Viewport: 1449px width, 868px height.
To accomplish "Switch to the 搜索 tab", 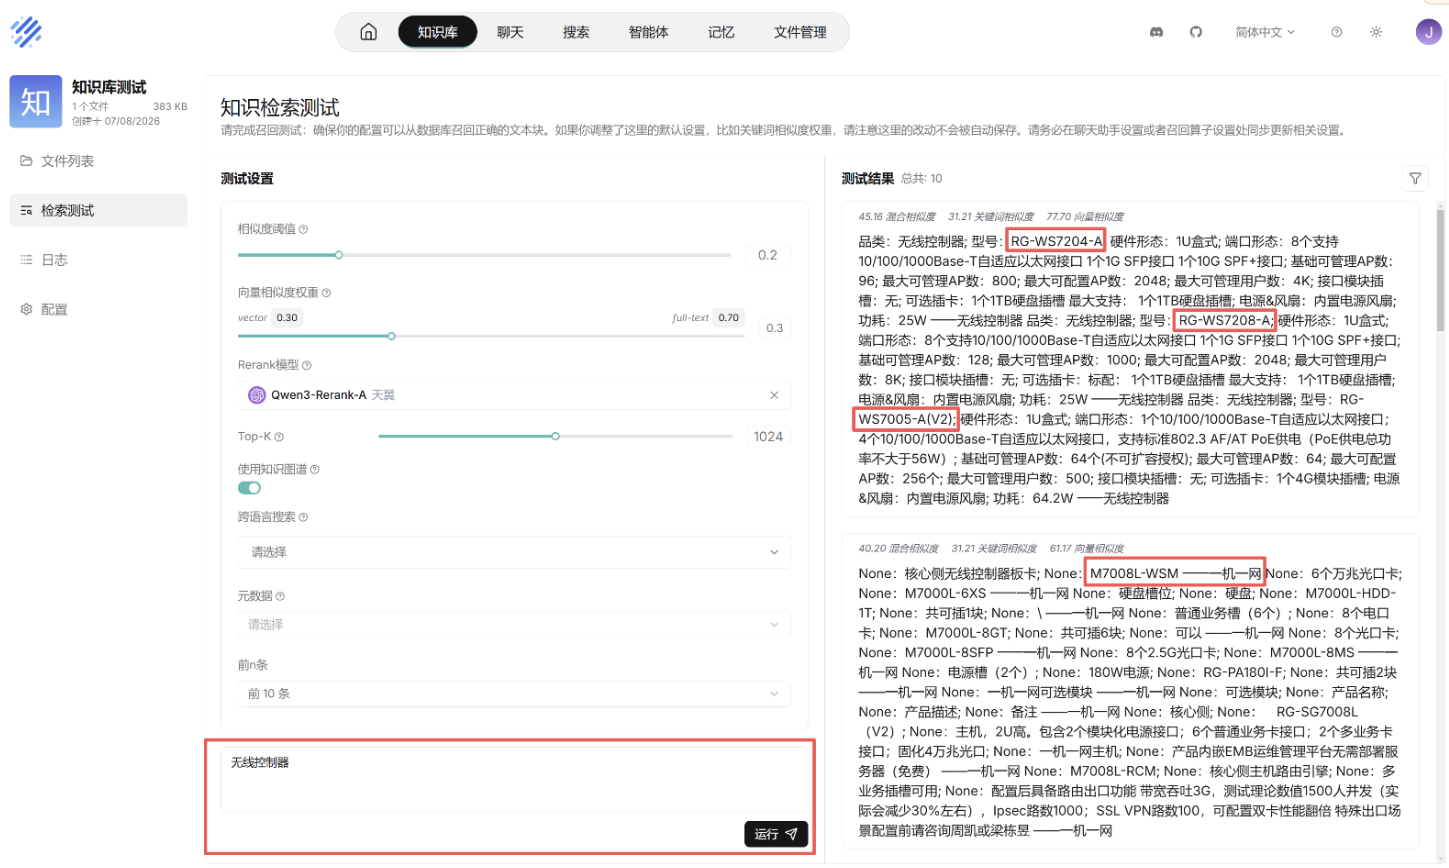I will pyautogui.click(x=576, y=32).
